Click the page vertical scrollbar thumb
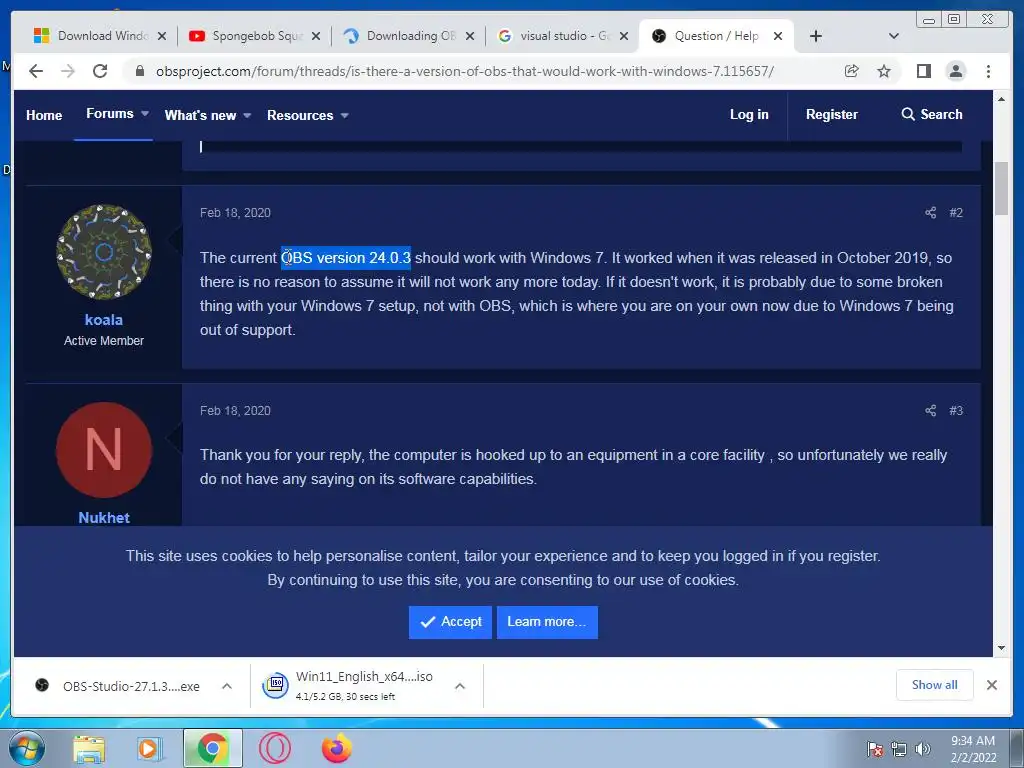Image resolution: width=1024 pixels, height=768 pixels. (1001, 188)
